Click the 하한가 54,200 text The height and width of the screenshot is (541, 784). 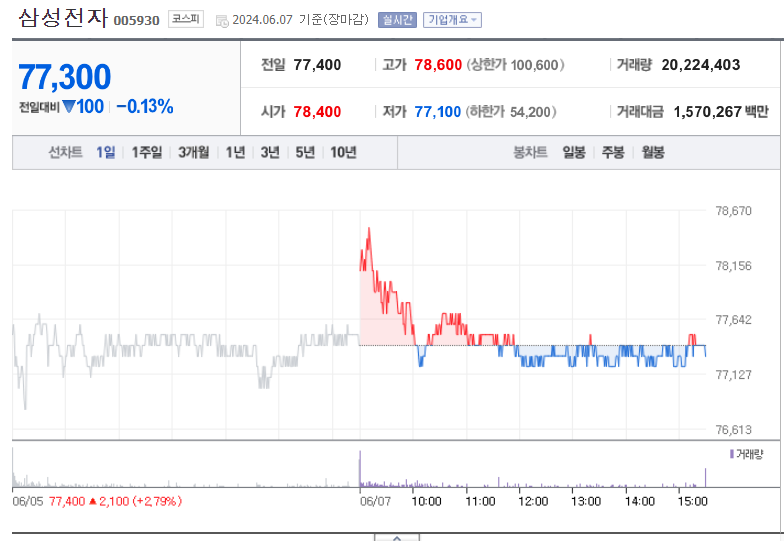point(510,112)
